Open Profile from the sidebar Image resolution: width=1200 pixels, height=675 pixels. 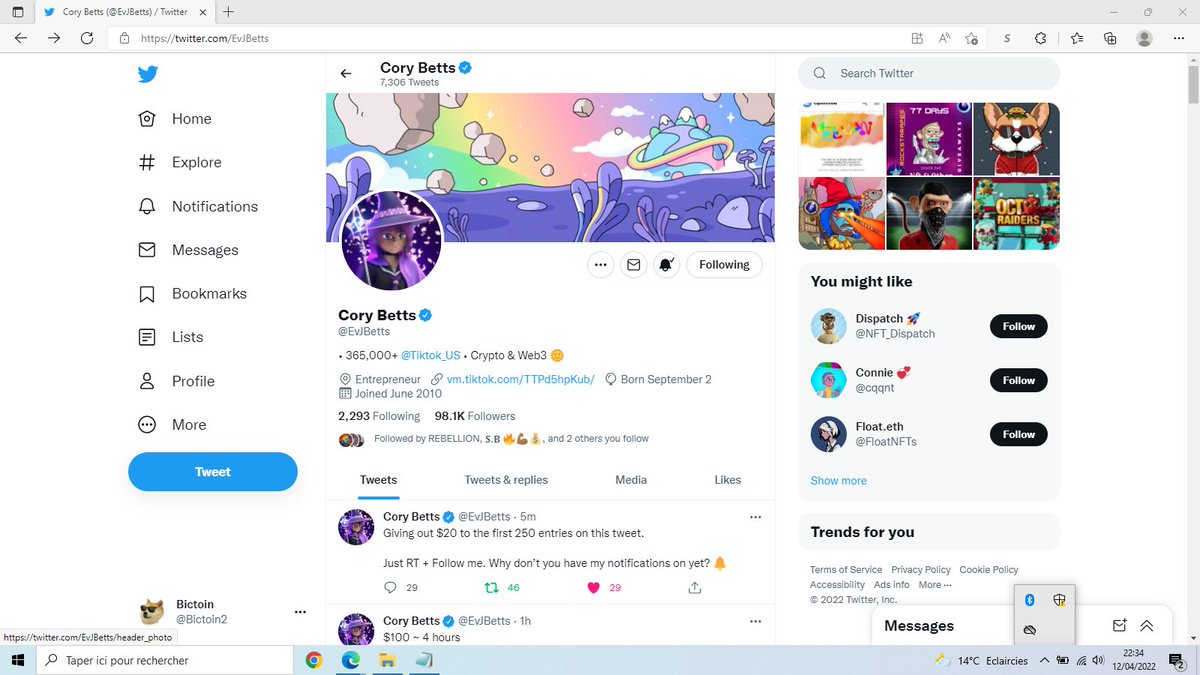176,381
